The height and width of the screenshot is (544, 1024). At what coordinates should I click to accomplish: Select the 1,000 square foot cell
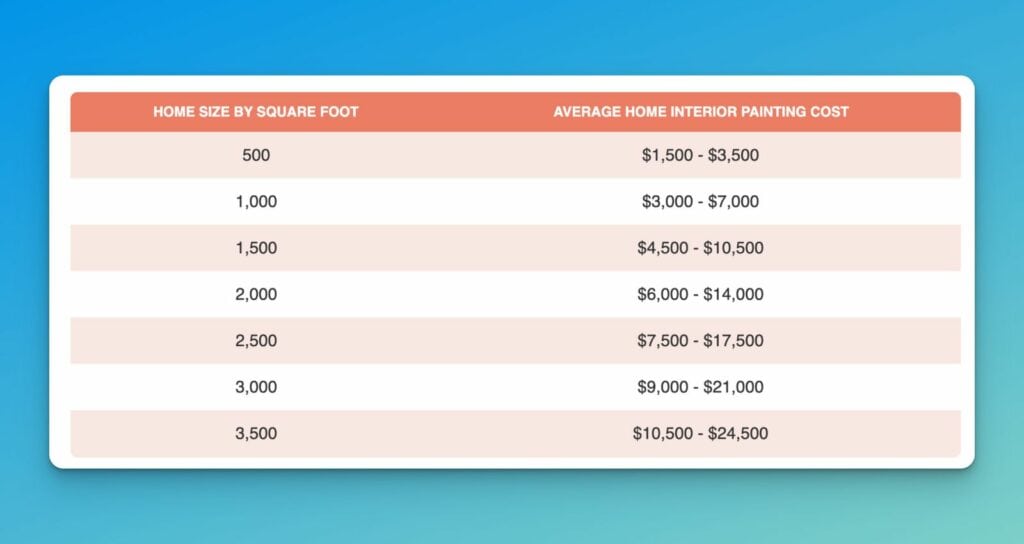pos(256,202)
